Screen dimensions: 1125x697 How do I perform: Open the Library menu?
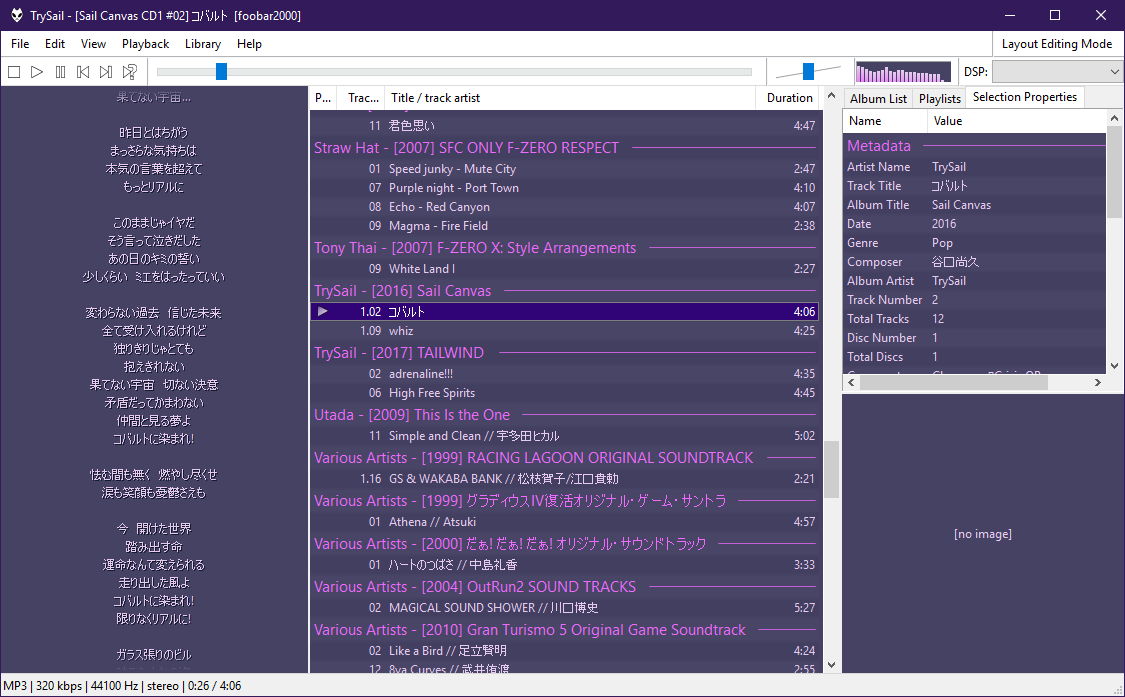coord(203,44)
